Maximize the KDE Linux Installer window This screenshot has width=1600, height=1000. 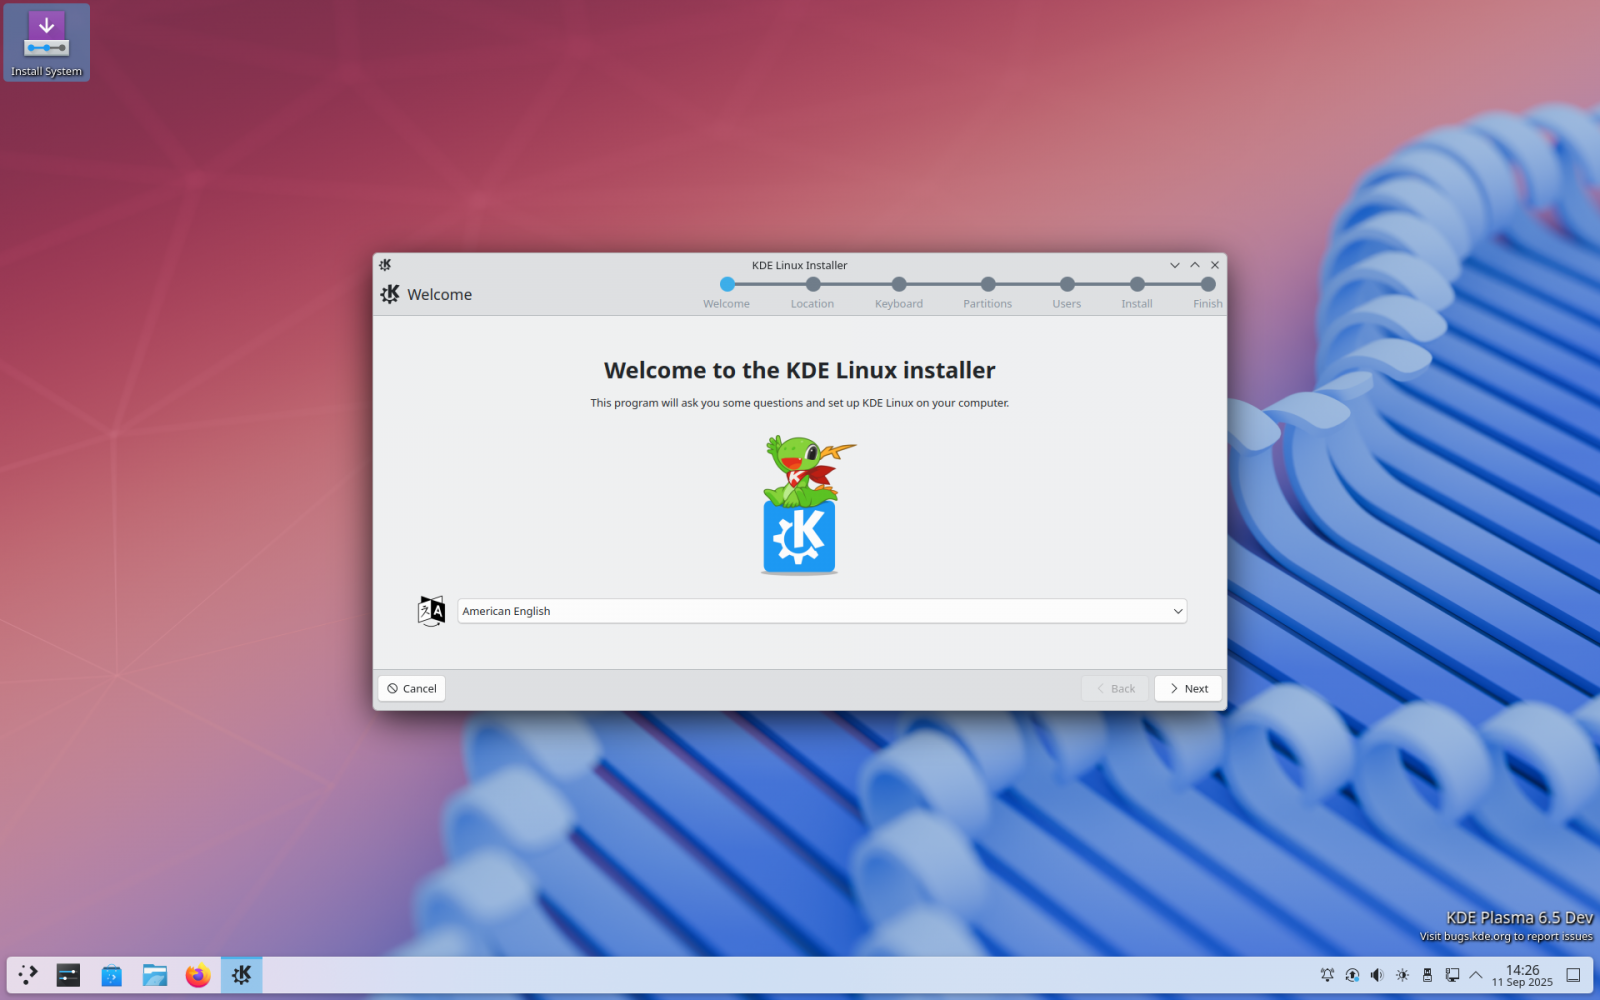coord(1195,265)
